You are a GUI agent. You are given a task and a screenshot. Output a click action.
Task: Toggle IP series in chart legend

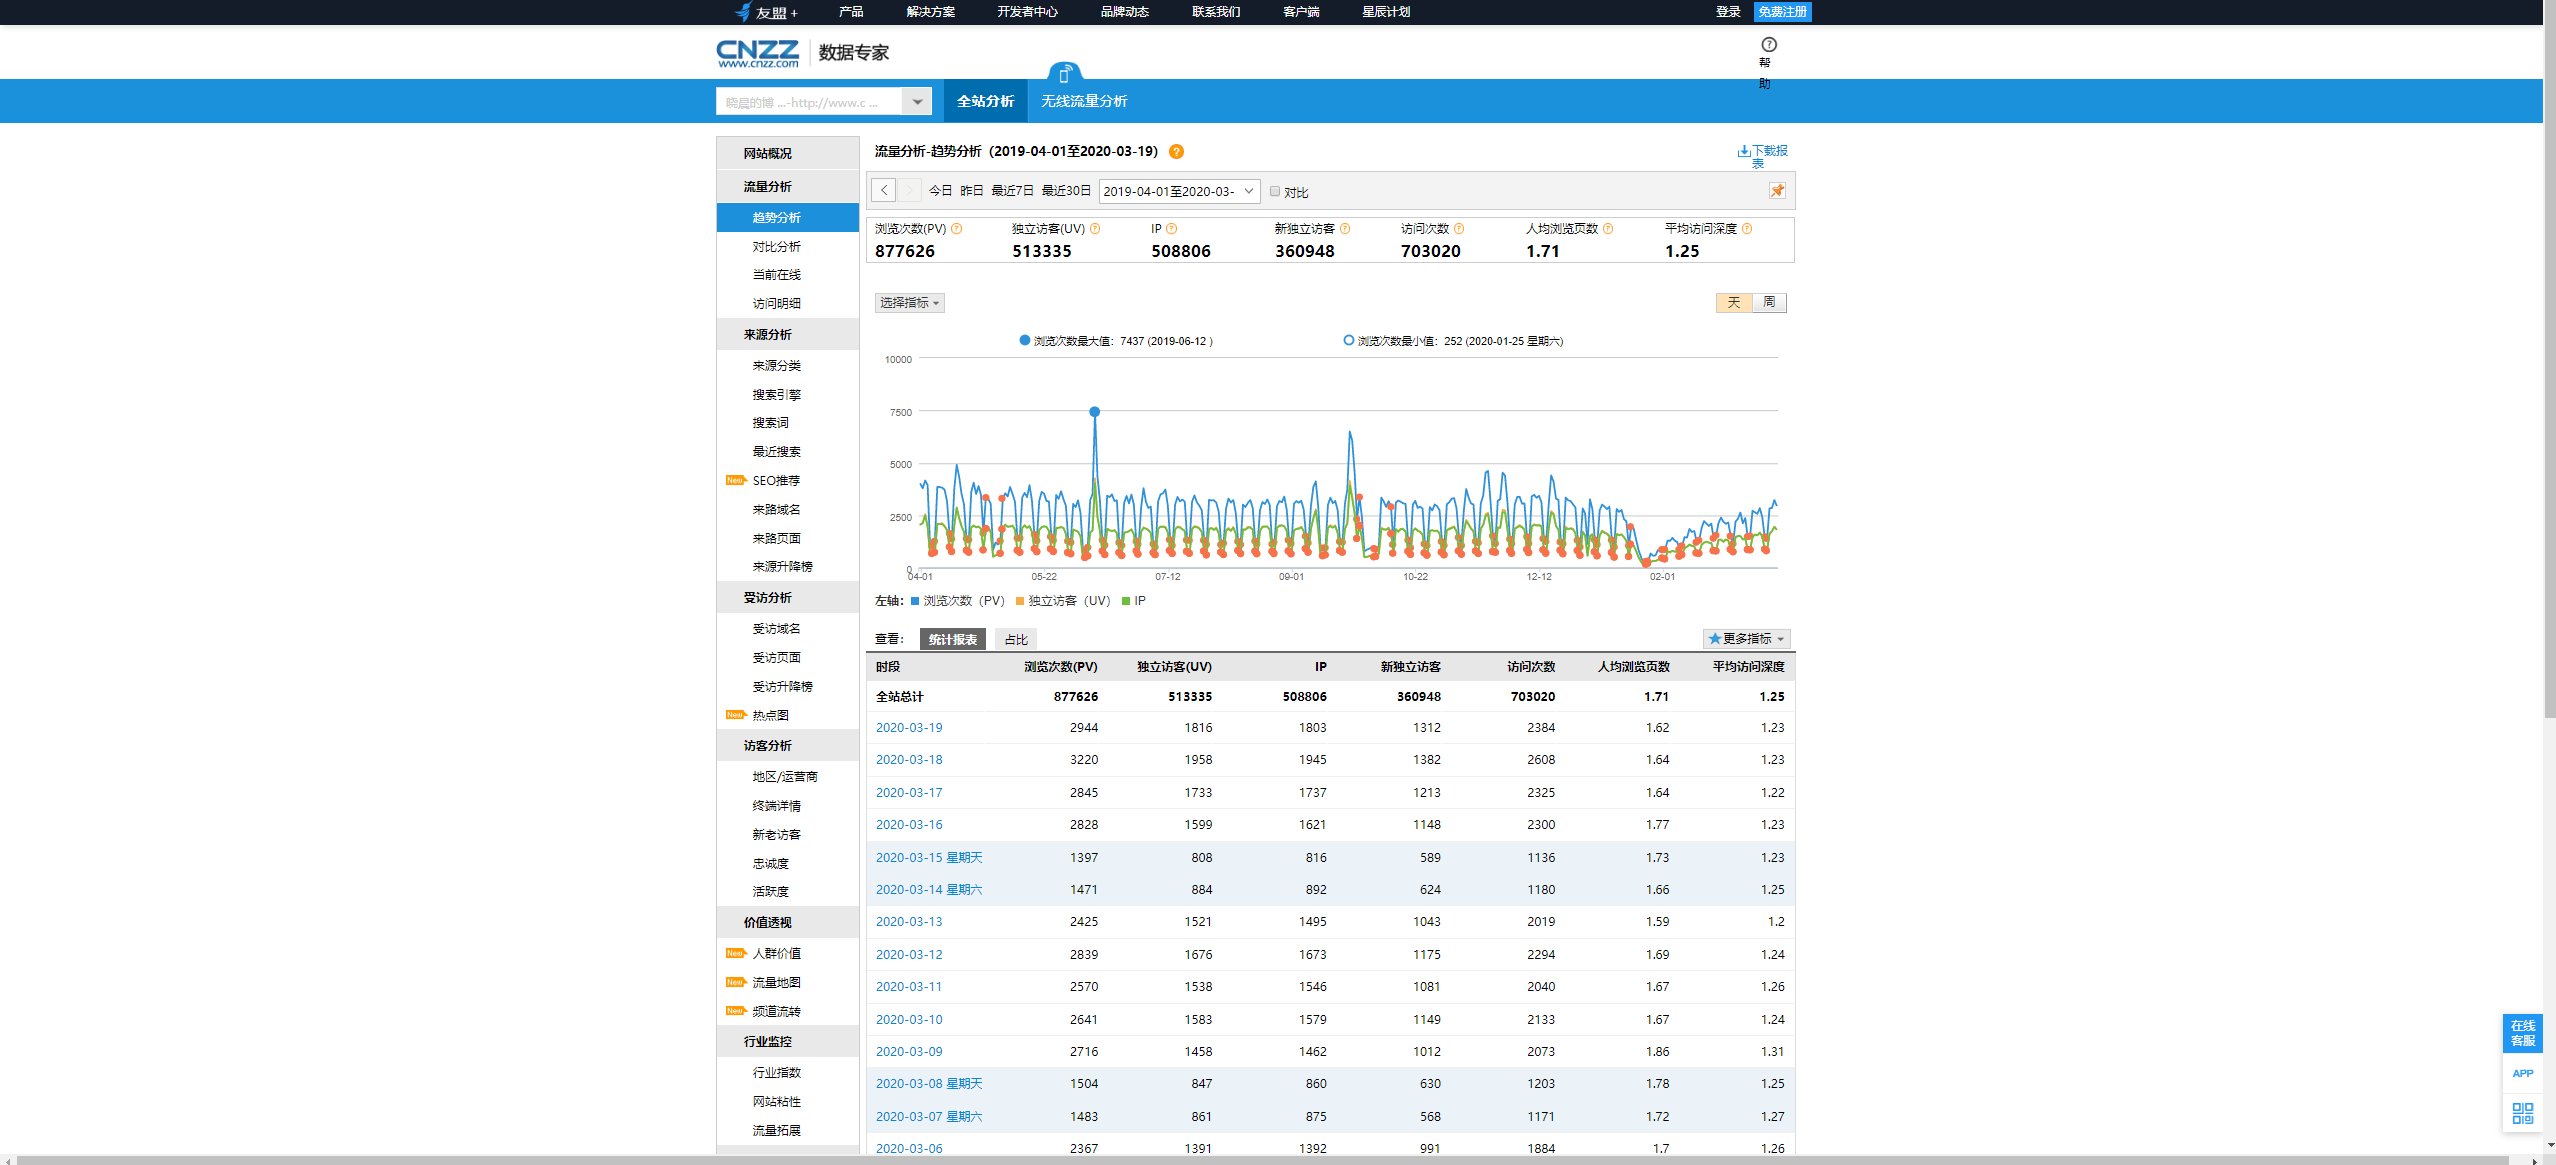(1134, 601)
